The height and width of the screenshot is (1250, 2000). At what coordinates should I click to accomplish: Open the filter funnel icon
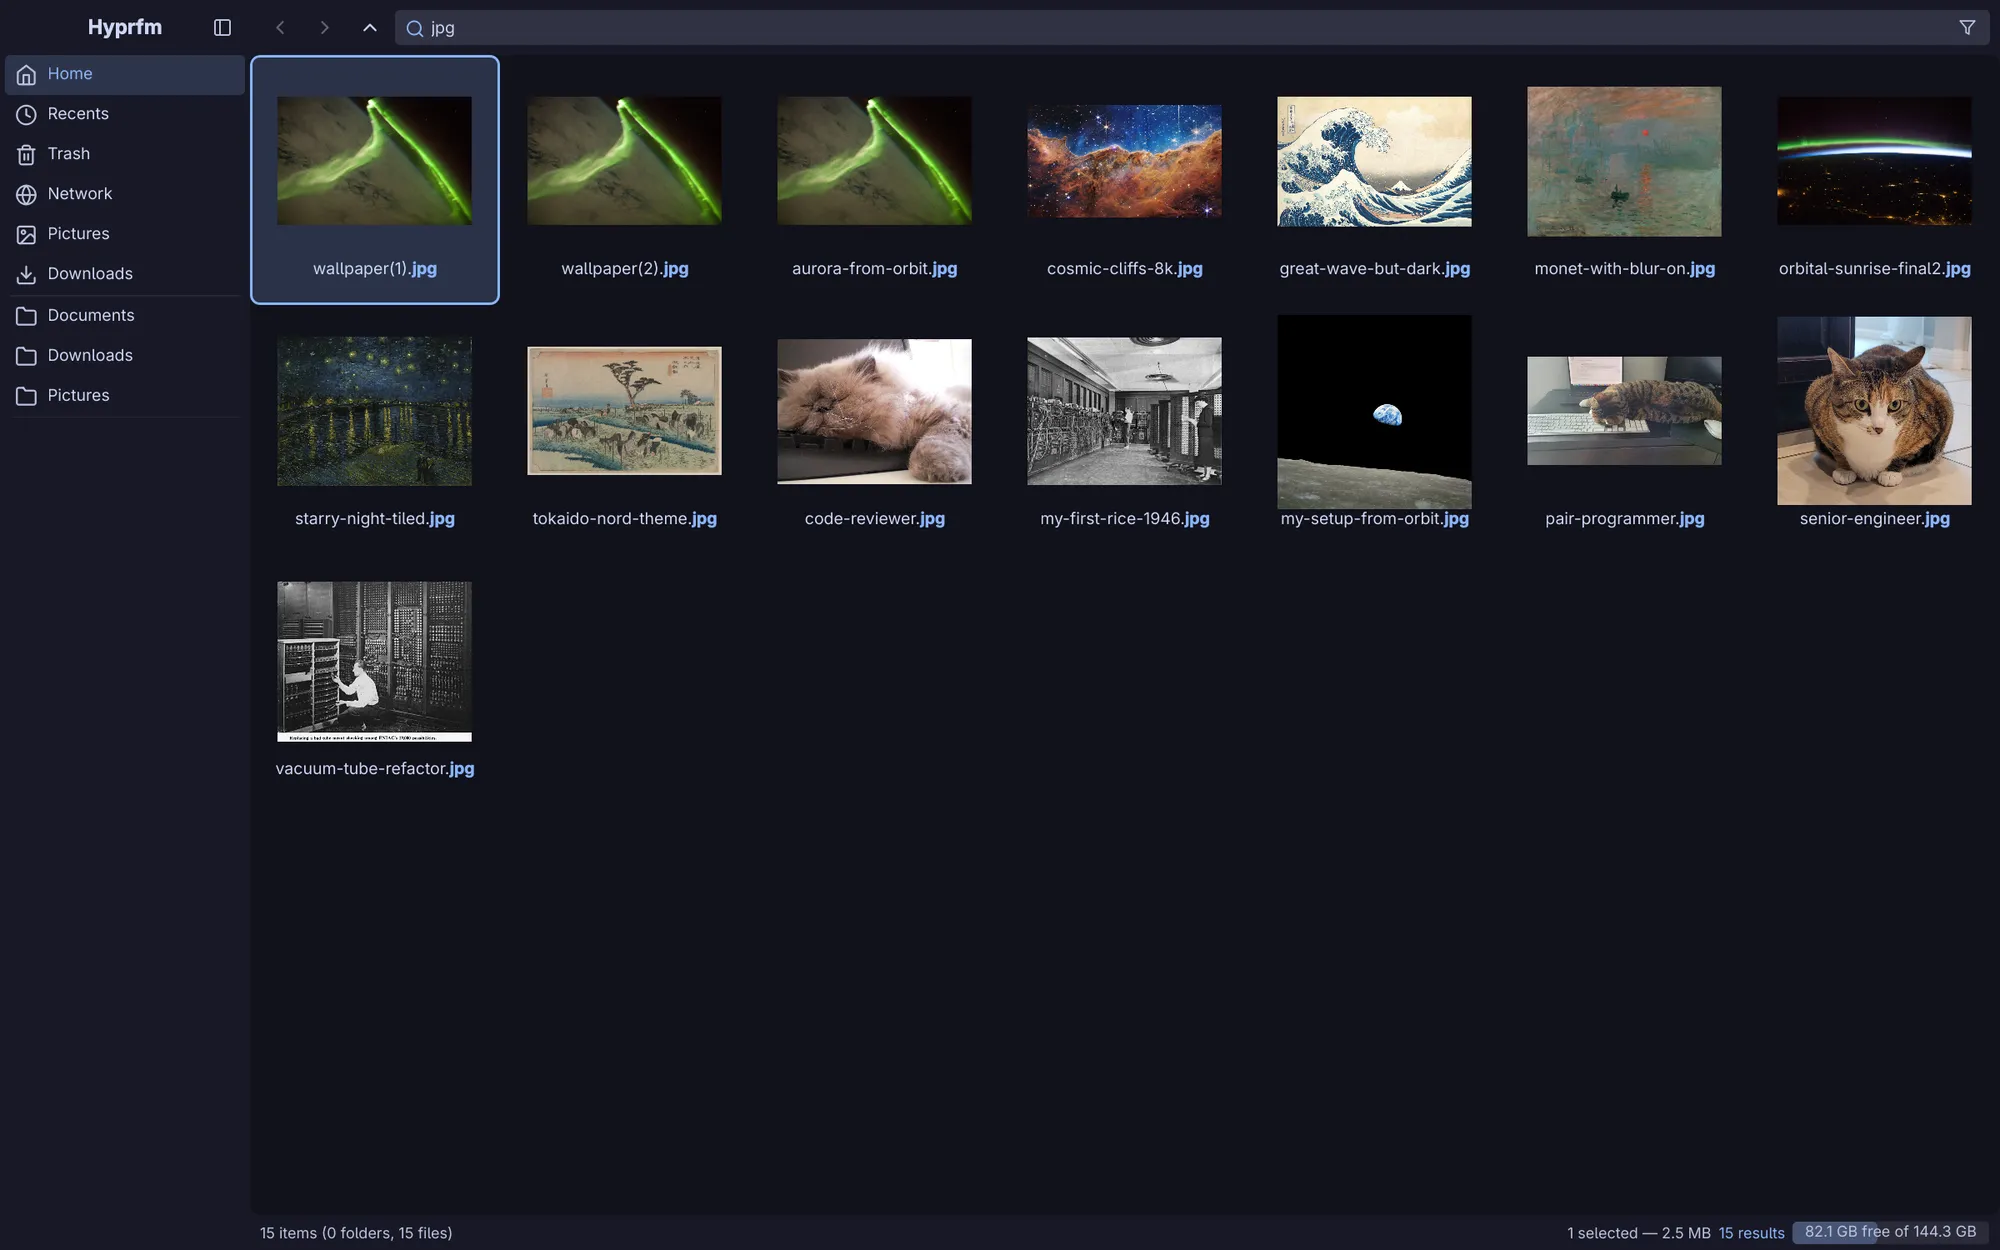(x=1967, y=28)
